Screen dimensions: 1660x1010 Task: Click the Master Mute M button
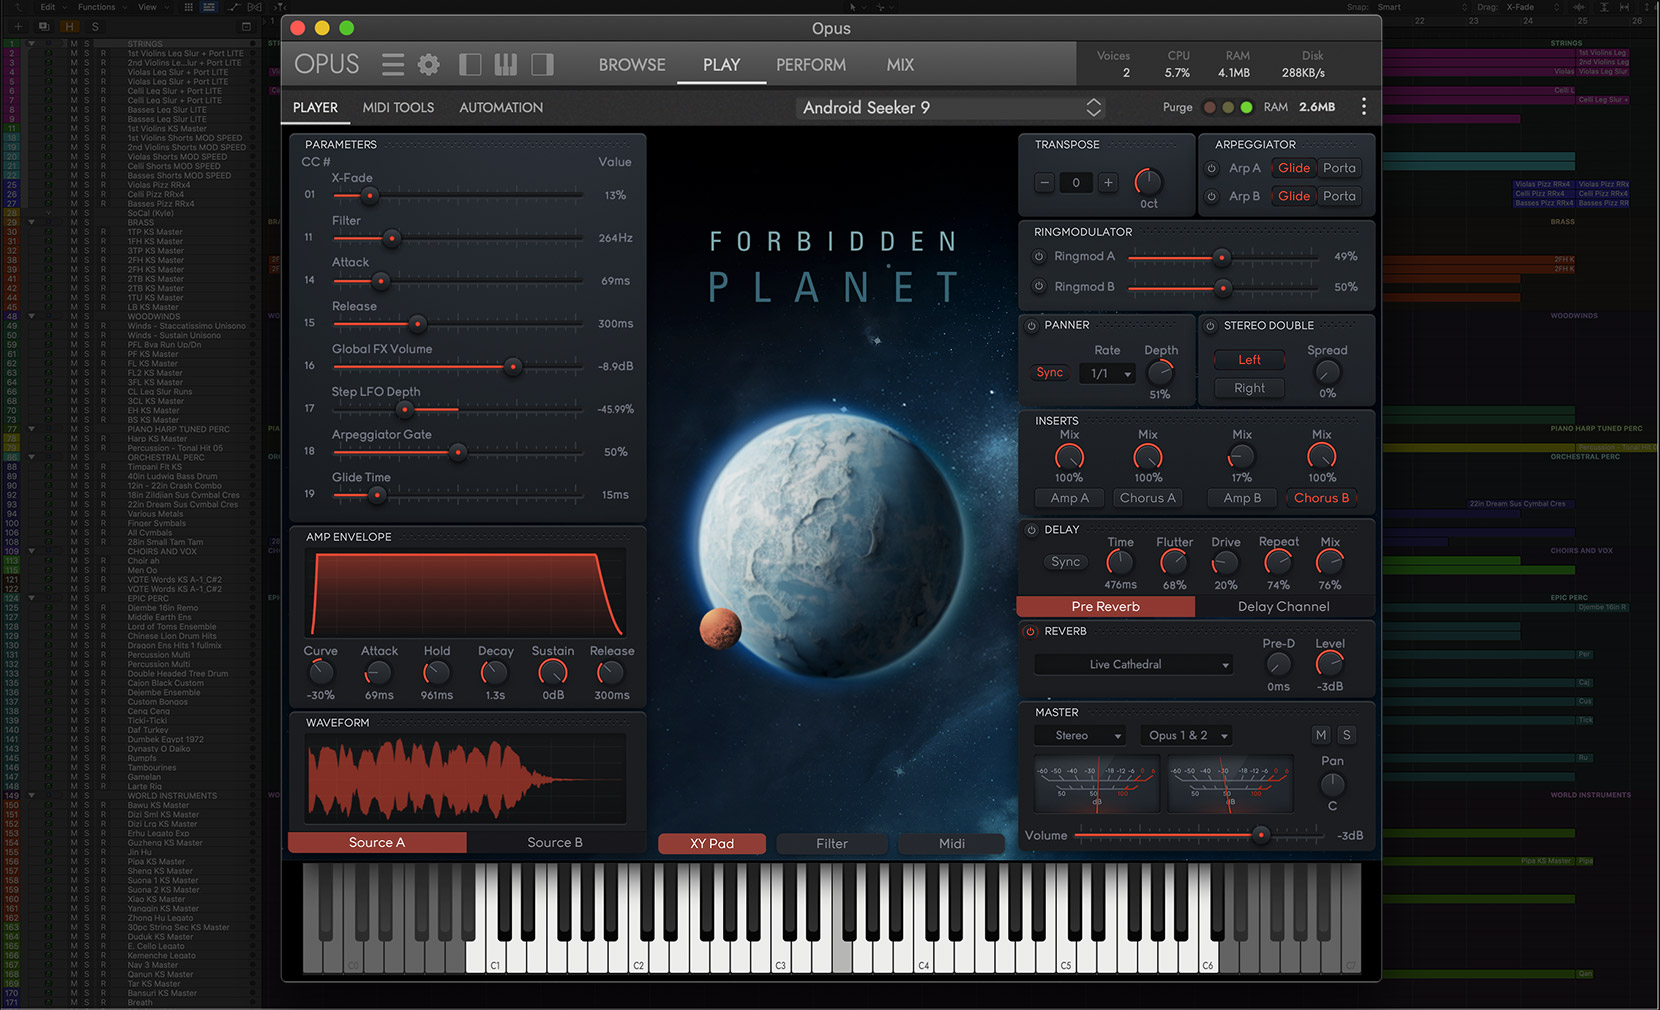(1321, 735)
